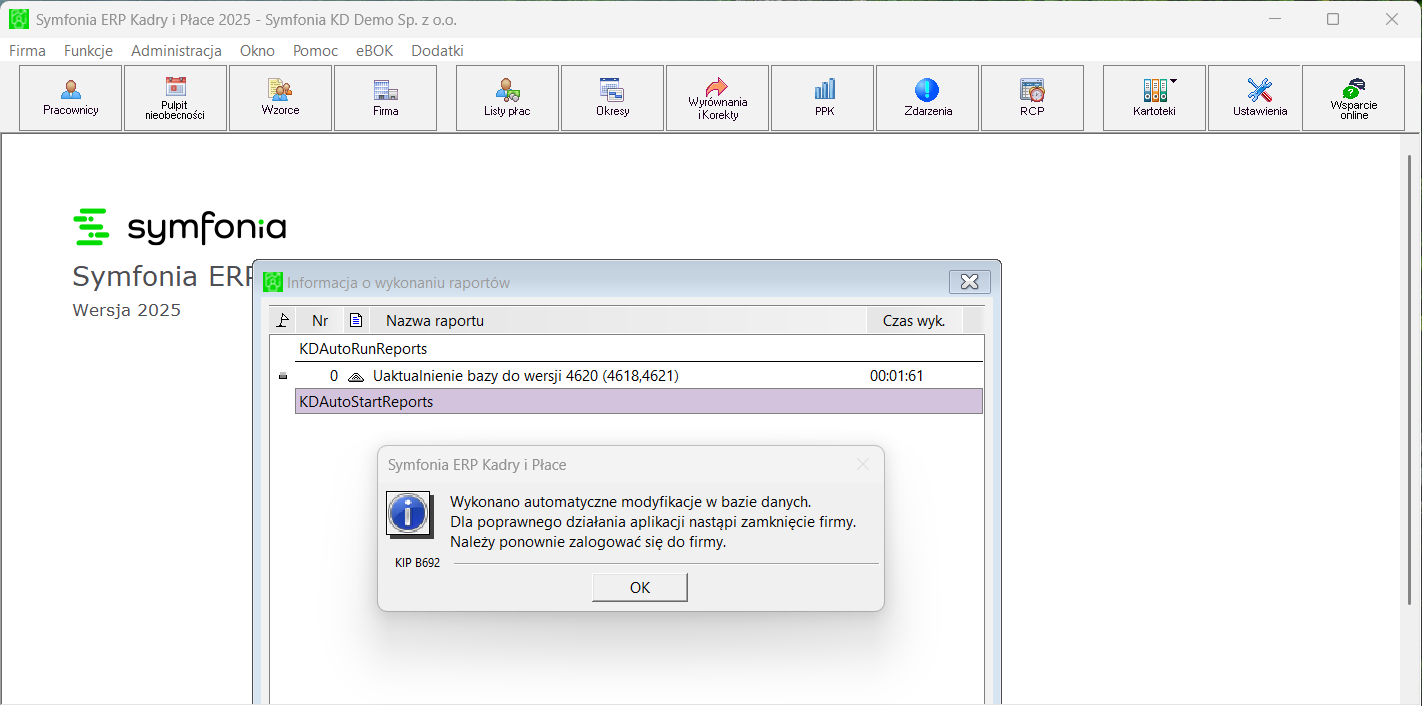Open the Kartoteki toolbar button
Screen dimensions: 1422x706
1155,98
